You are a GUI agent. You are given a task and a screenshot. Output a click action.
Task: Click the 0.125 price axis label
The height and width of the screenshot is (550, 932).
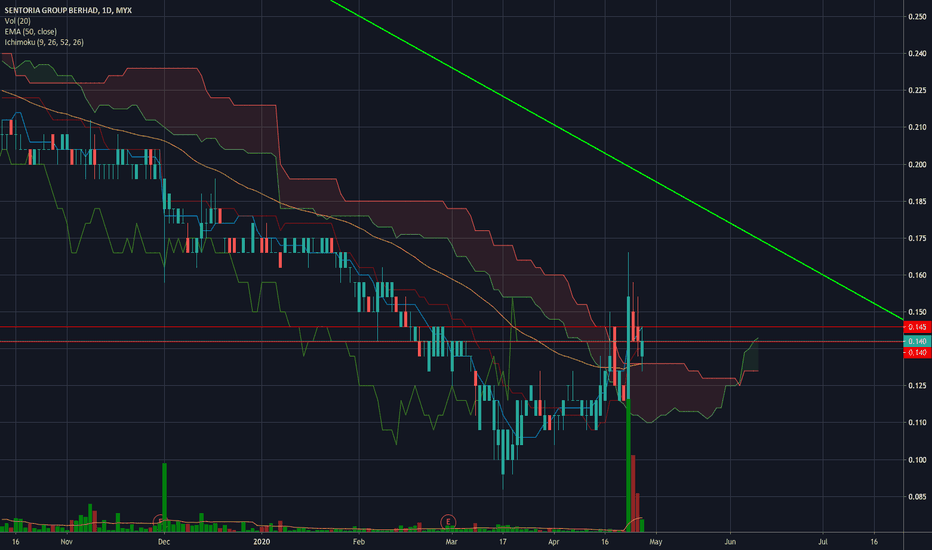tap(917, 386)
